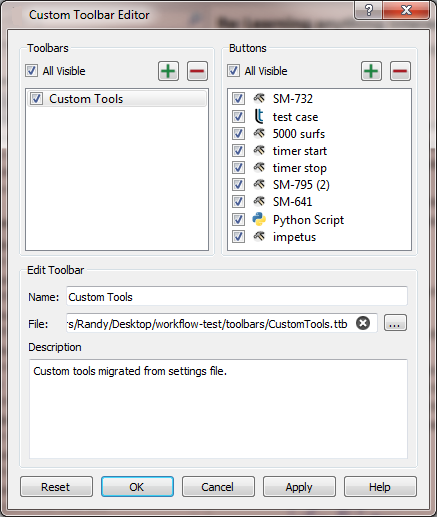Viewport: 437px width, 517px height.
Task: Add a new toolbar with green plus
Action: pos(168,71)
